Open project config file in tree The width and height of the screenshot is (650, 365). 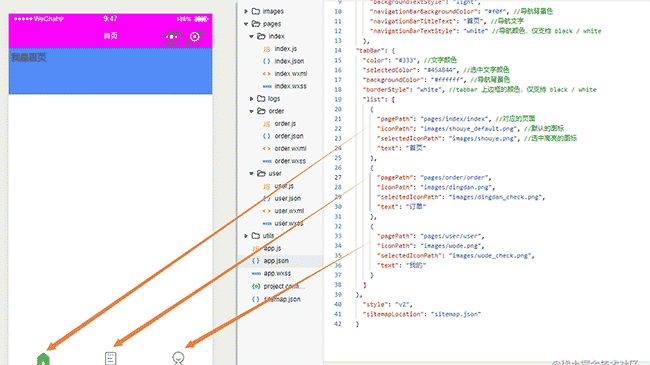278,286
